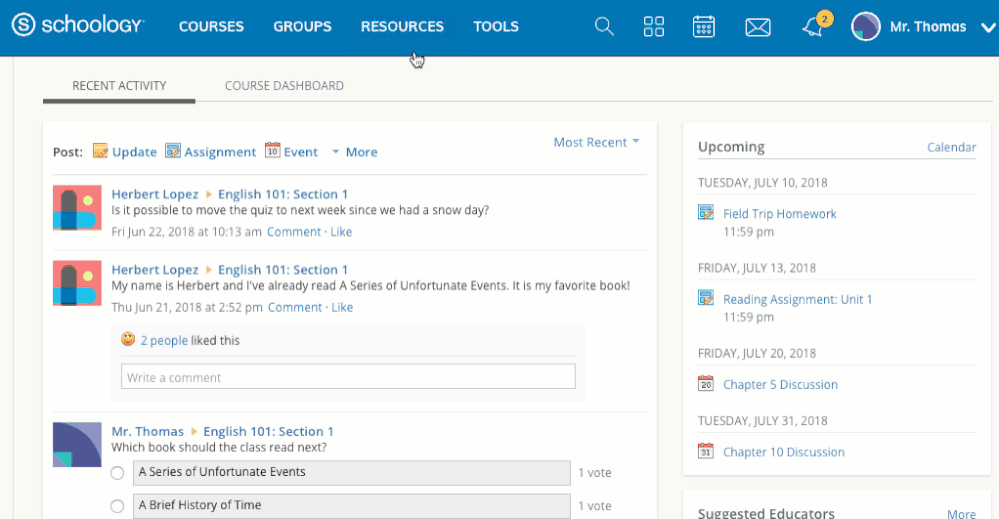
Task: Click Mr. Thomas profile avatar in header
Action: pos(865,27)
